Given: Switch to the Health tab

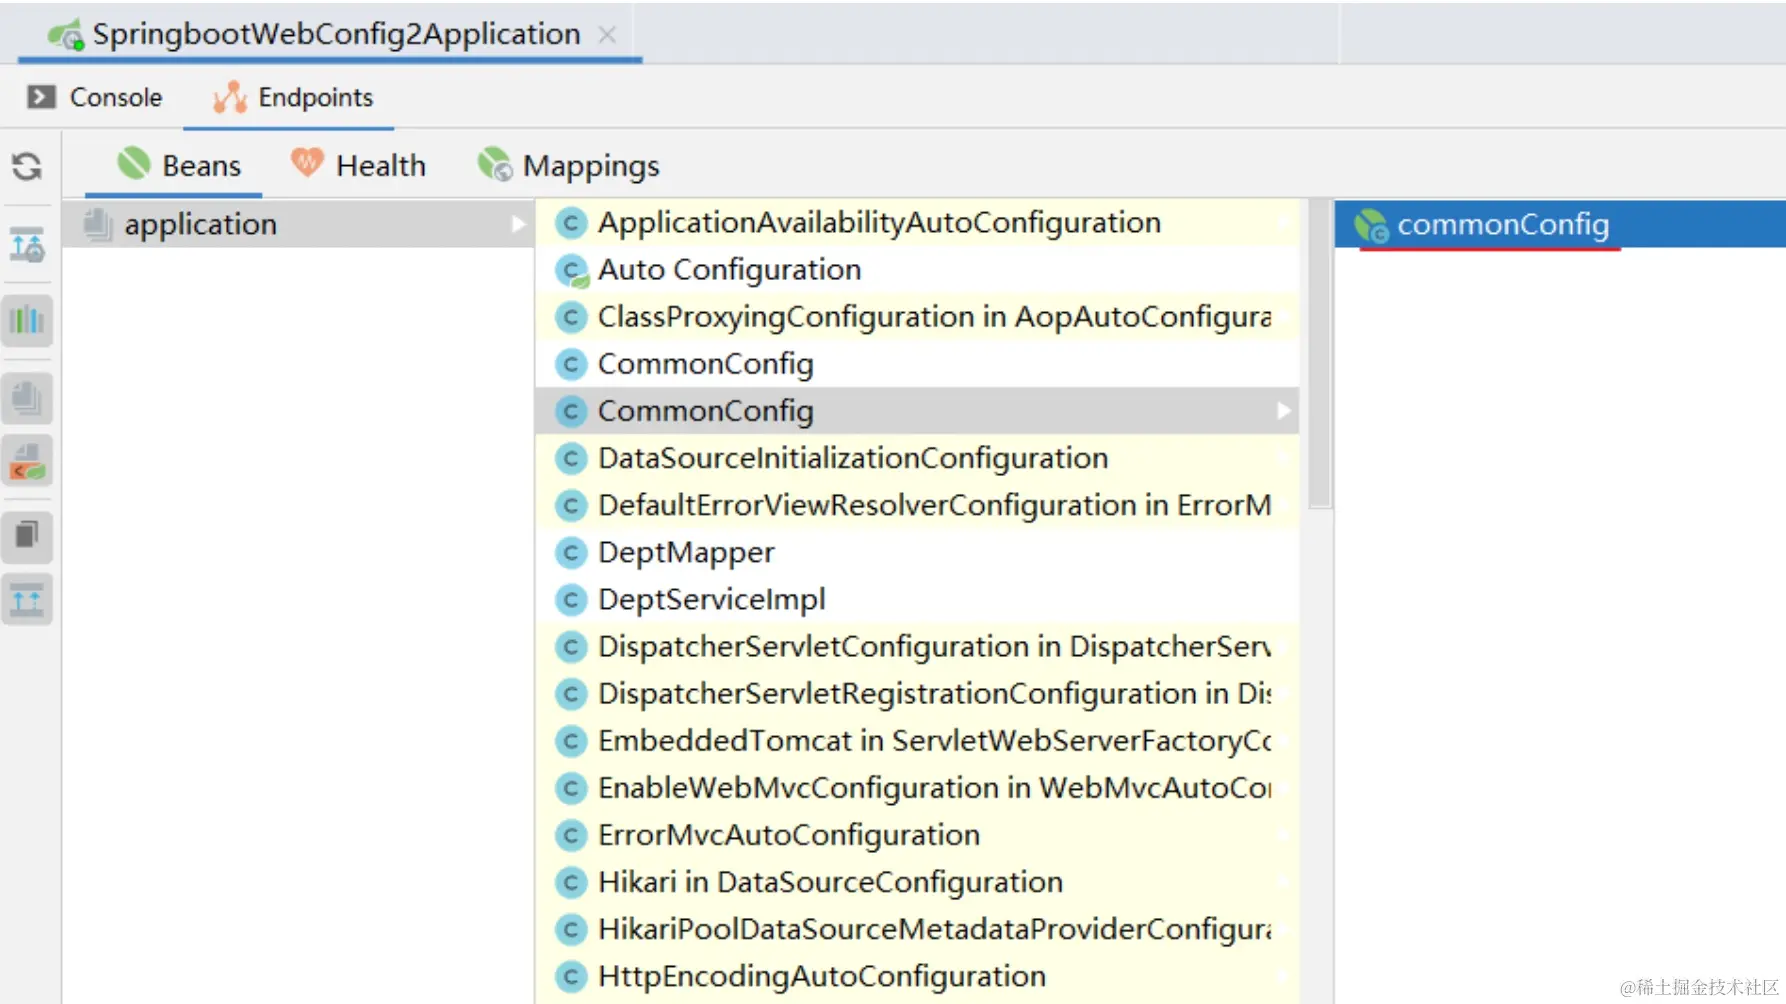Looking at the screenshot, I should (359, 165).
